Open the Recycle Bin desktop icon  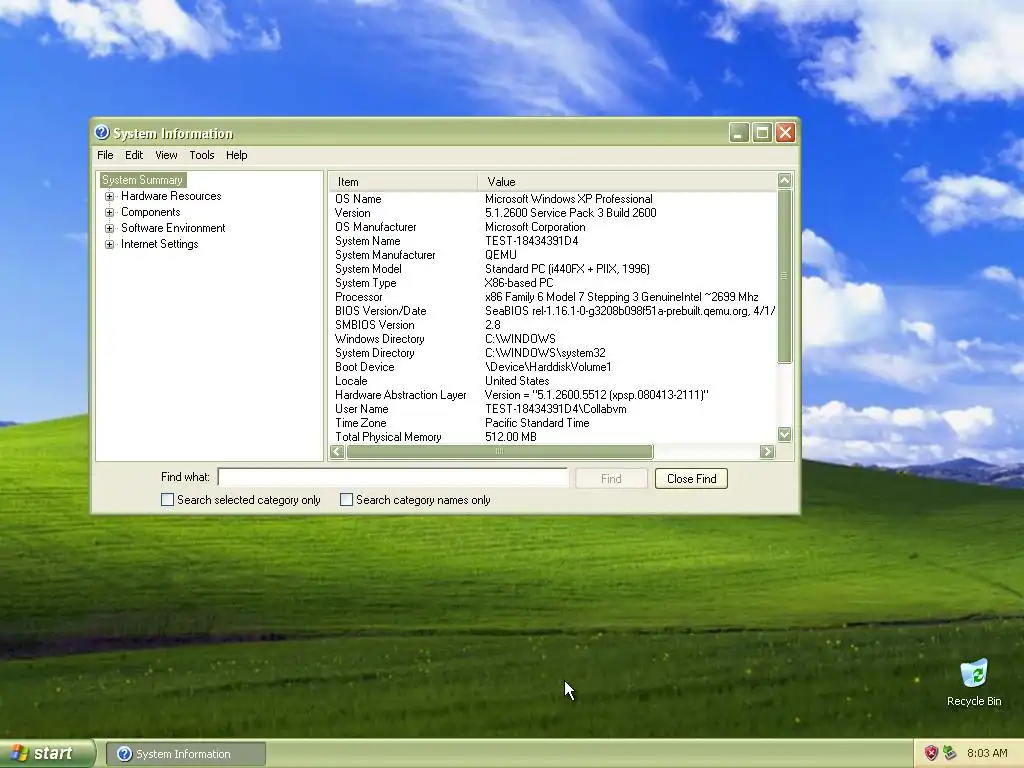[x=974, y=682]
